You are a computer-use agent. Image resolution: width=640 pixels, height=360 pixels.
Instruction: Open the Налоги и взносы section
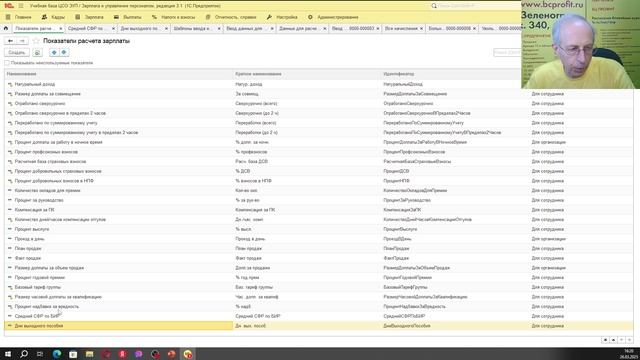(173, 17)
